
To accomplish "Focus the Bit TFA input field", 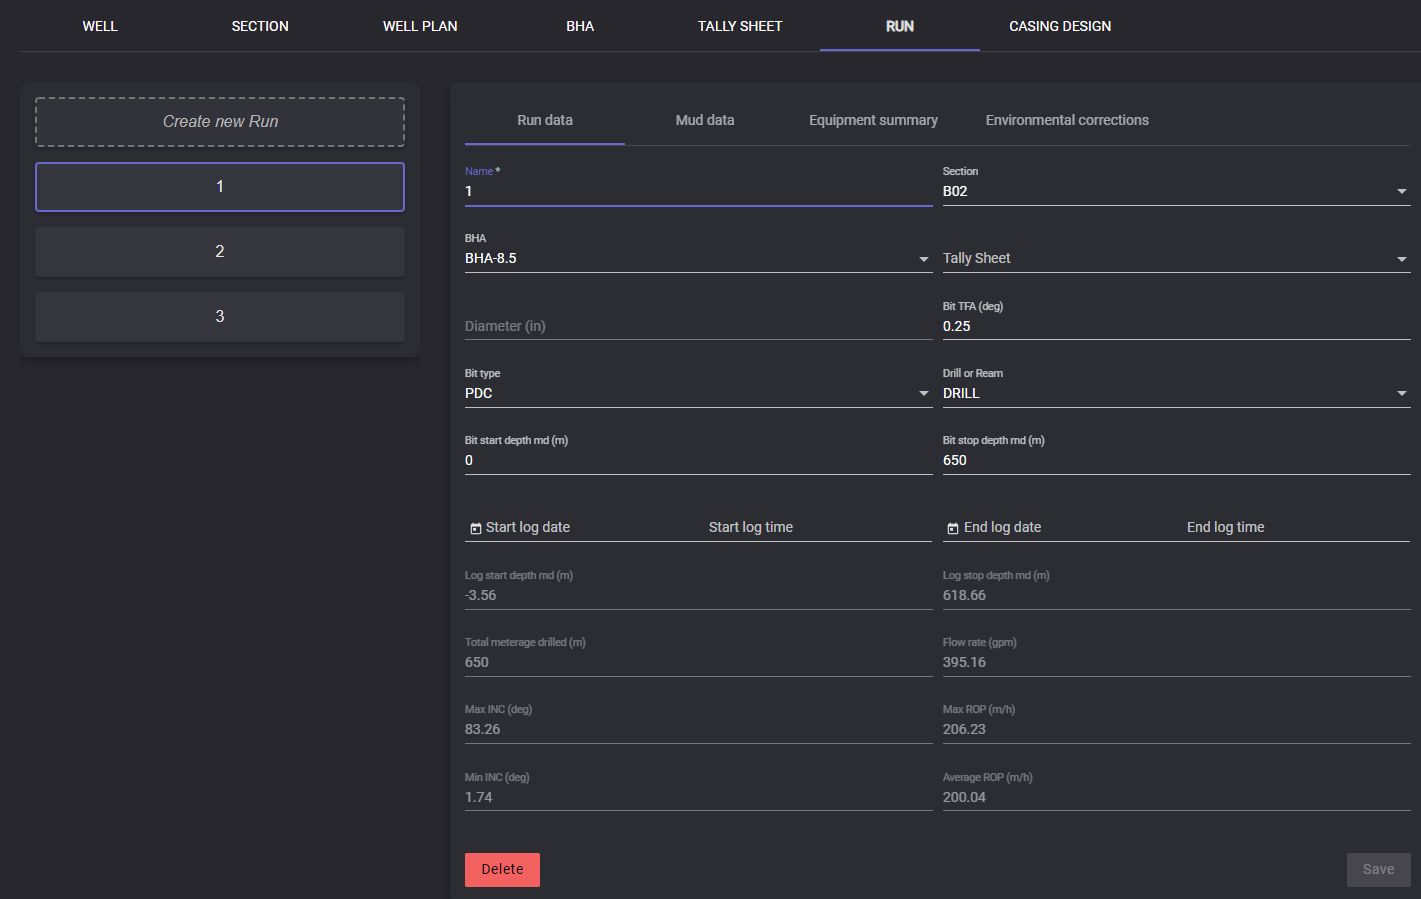I will (1175, 327).
